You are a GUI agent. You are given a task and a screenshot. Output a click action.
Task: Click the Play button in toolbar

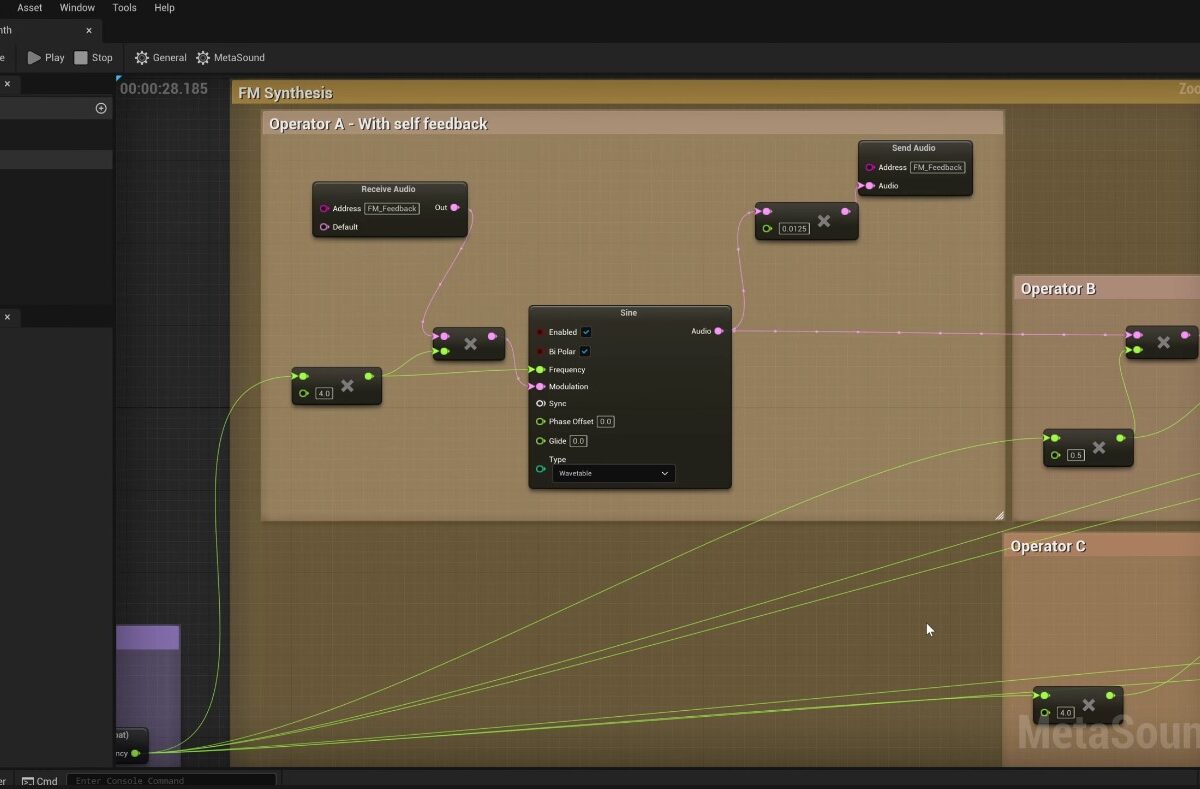46,58
